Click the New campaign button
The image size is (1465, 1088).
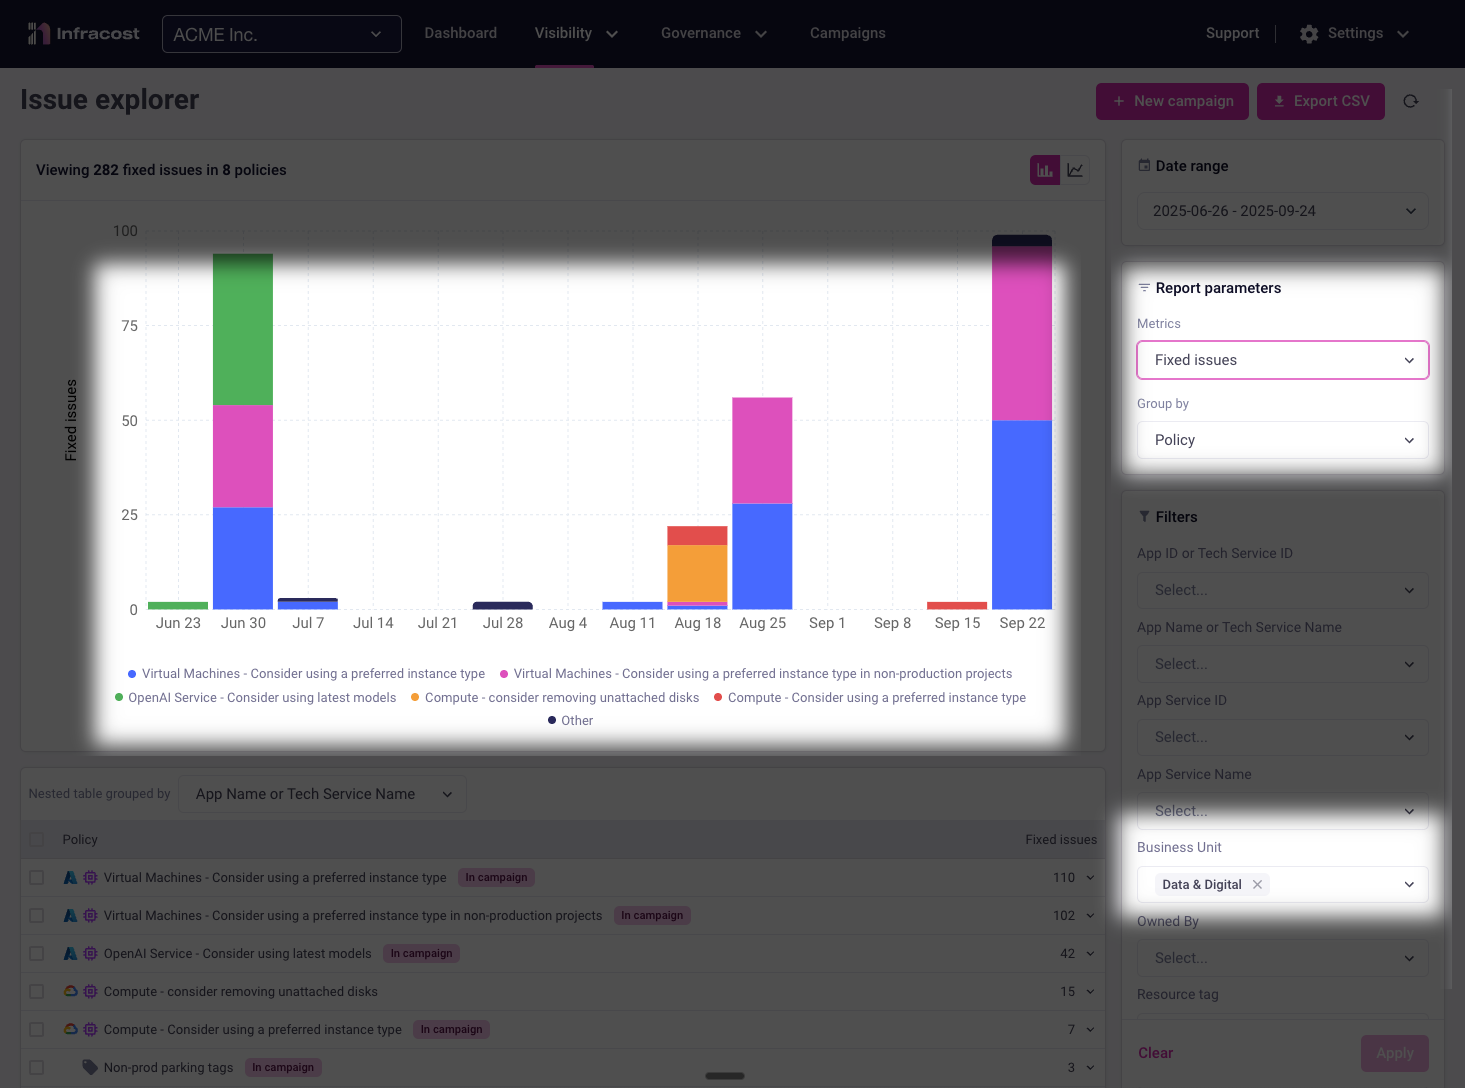coord(1172,101)
